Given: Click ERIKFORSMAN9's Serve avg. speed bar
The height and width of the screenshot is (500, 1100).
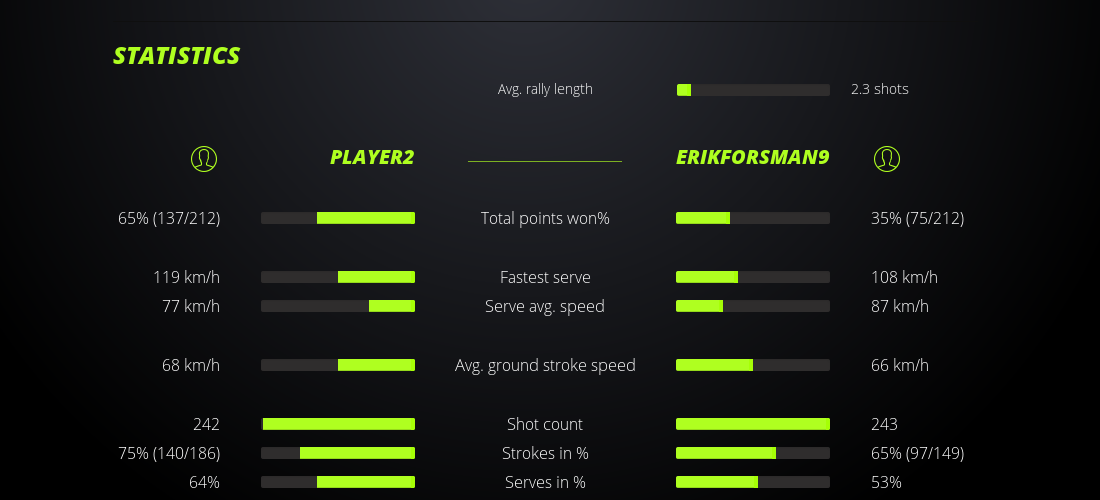Looking at the screenshot, I should pyautogui.click(x=753, y=306).
